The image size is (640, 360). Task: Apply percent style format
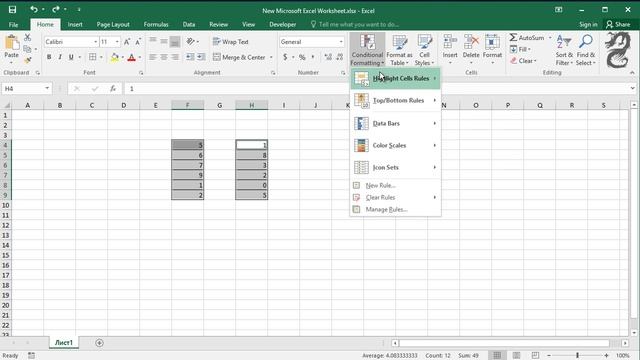tap(302, 57)
